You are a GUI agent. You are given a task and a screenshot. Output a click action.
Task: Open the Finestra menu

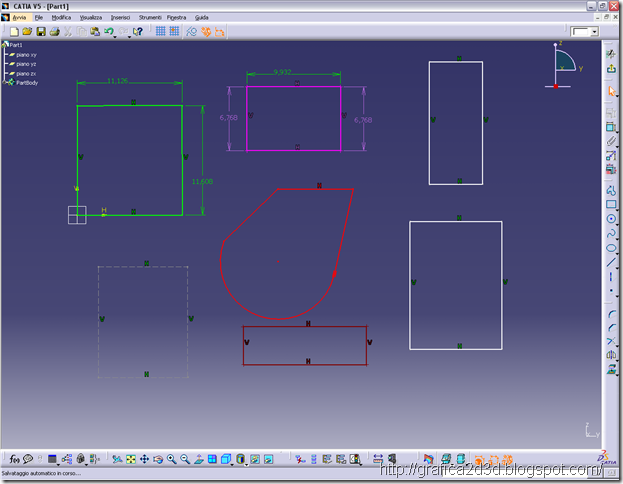click(x=176, y=17)
